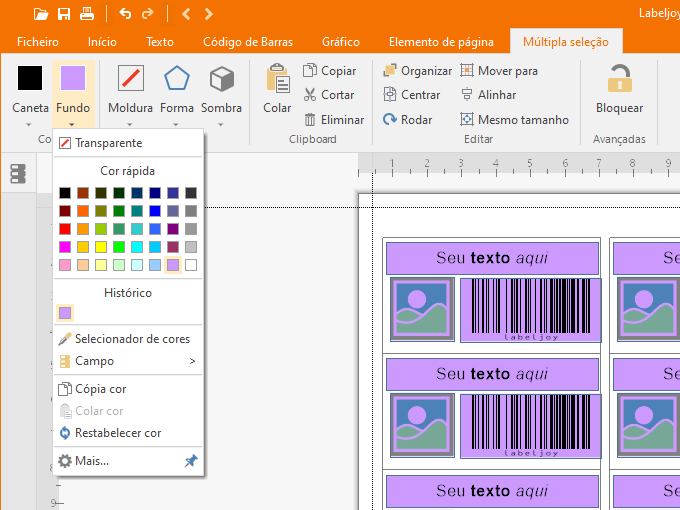Pin the color menu with the pushpin
Viewport: 680px width, 510px height.
tap(191, 461)
